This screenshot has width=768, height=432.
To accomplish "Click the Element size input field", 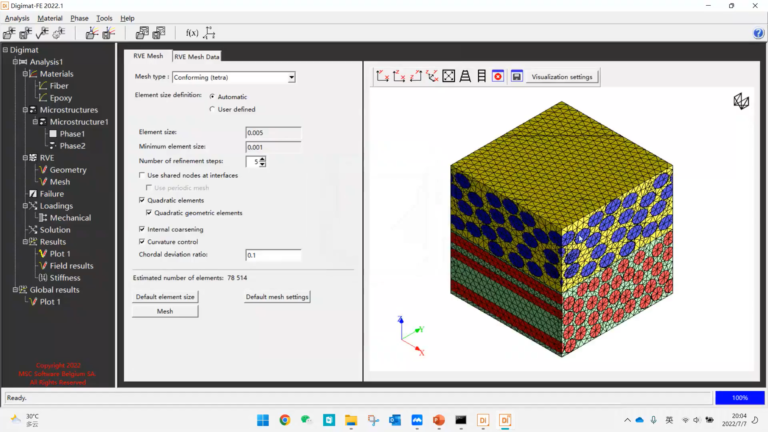I will click(273, 133).
